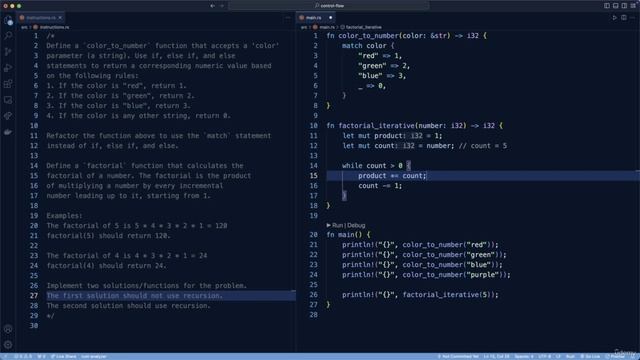Click 'factorial(4) should return 24.' line
Image resolution: width=640 pixels, height=360 pixels.
pyautogui.click(x=107, y=266)
